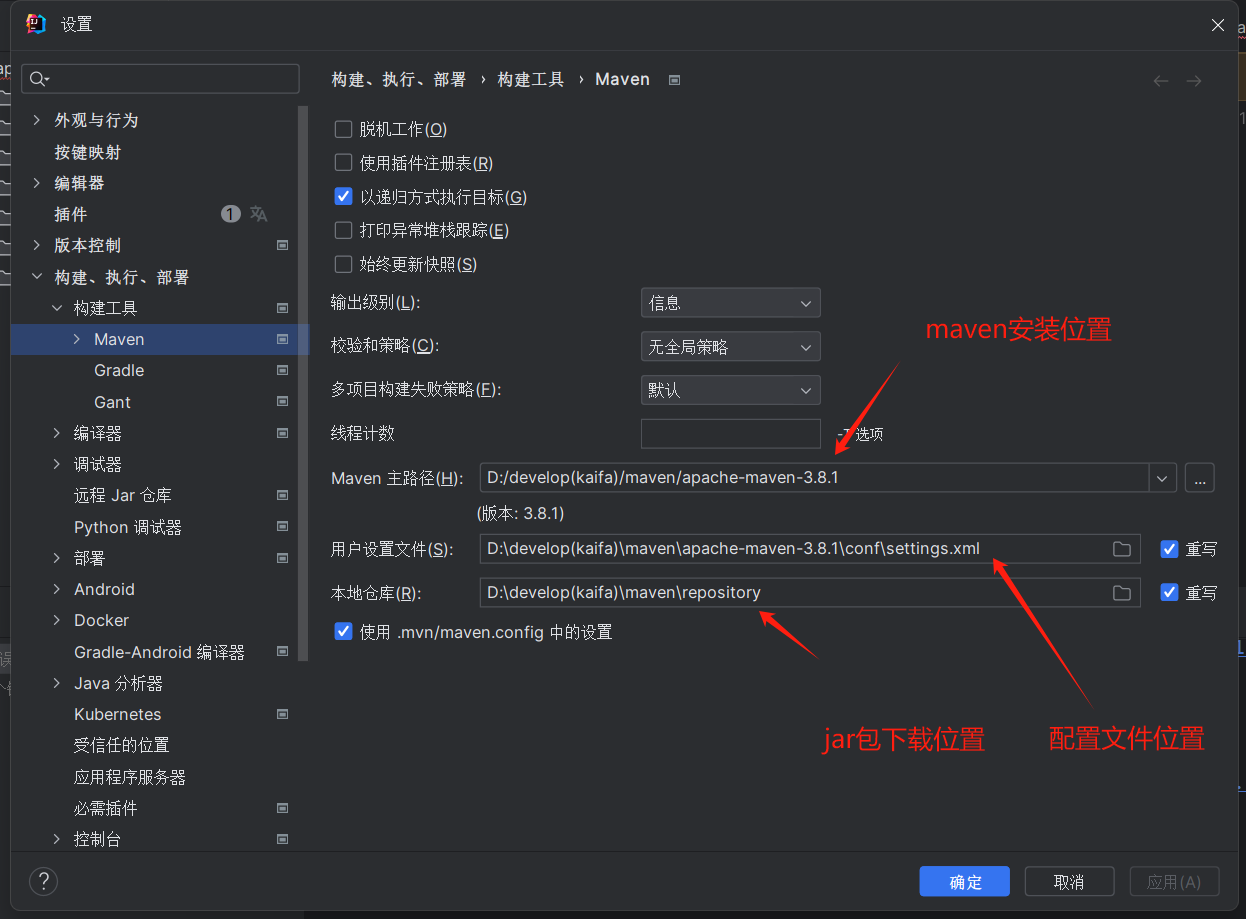
Task: Navigate forward with the right arrow
Action: point(1194,80)
